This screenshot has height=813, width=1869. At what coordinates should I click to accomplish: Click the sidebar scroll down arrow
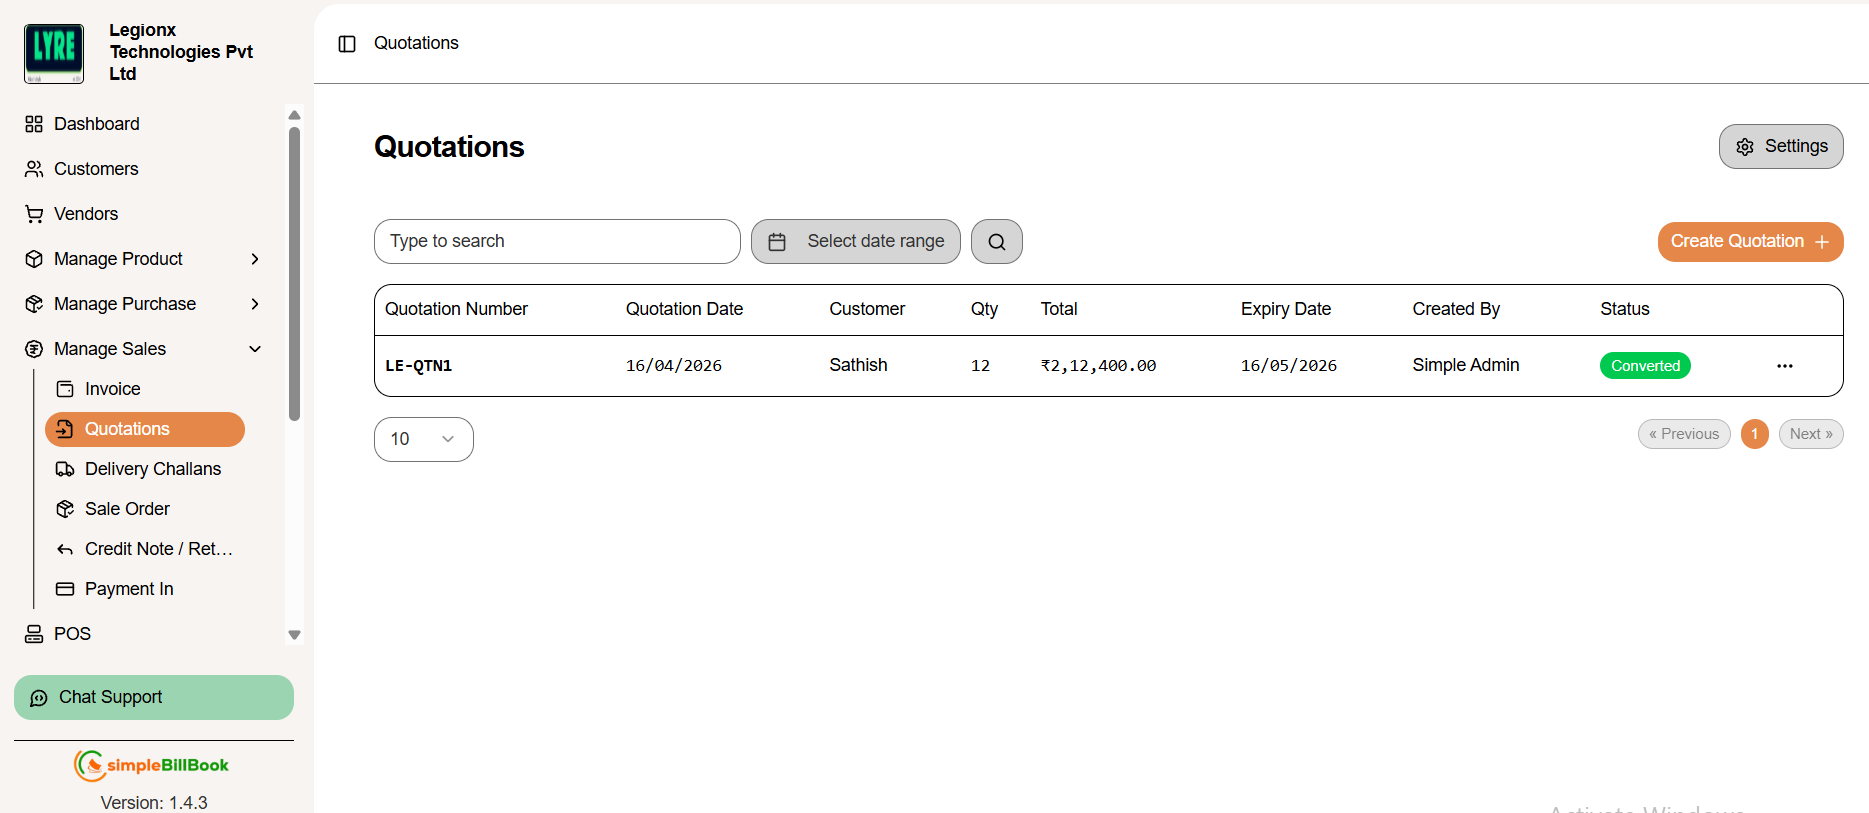294,635
